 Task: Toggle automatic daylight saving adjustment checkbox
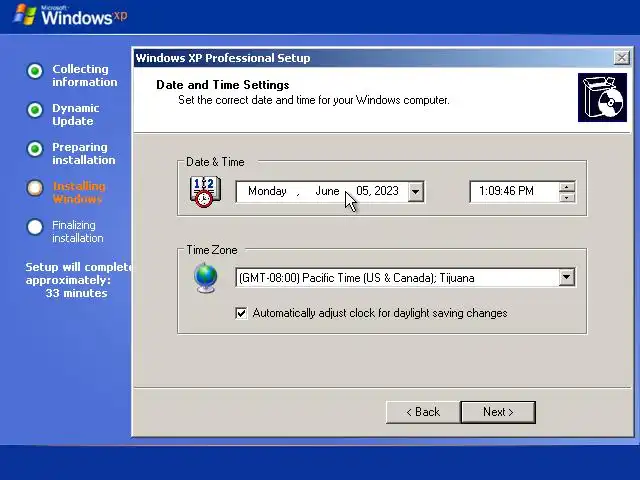[x=241, y=313]
